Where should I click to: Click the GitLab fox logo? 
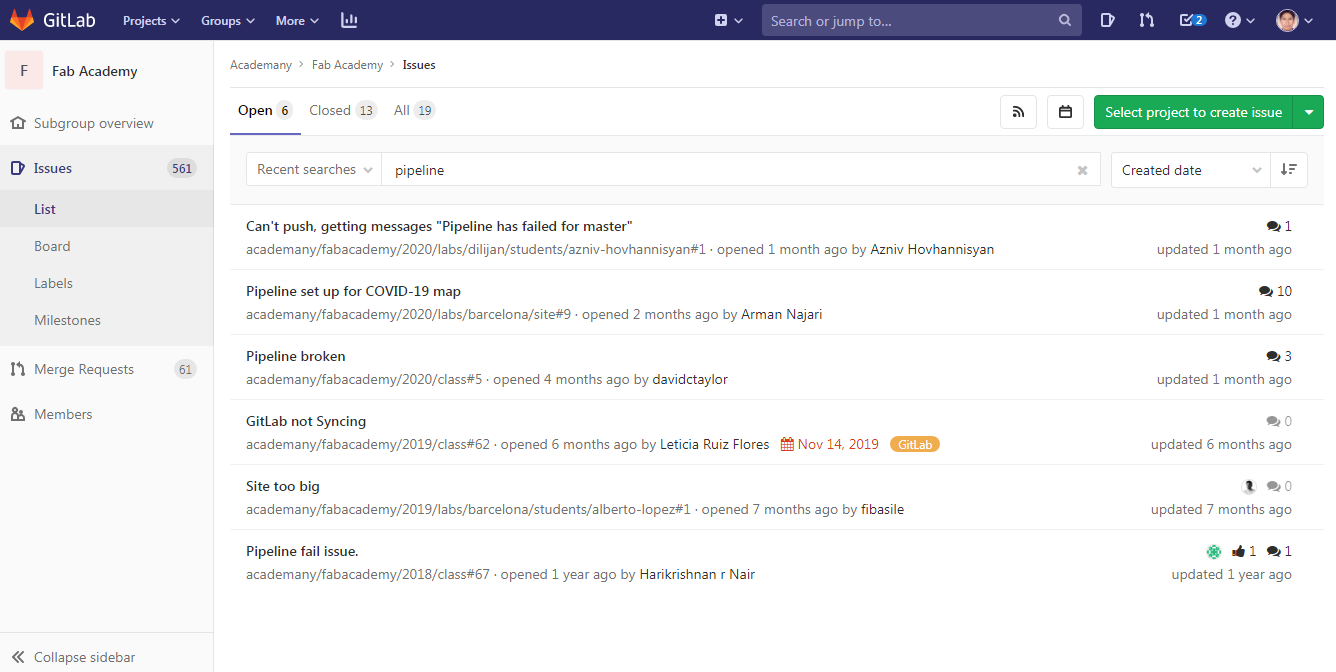[22, 20]
